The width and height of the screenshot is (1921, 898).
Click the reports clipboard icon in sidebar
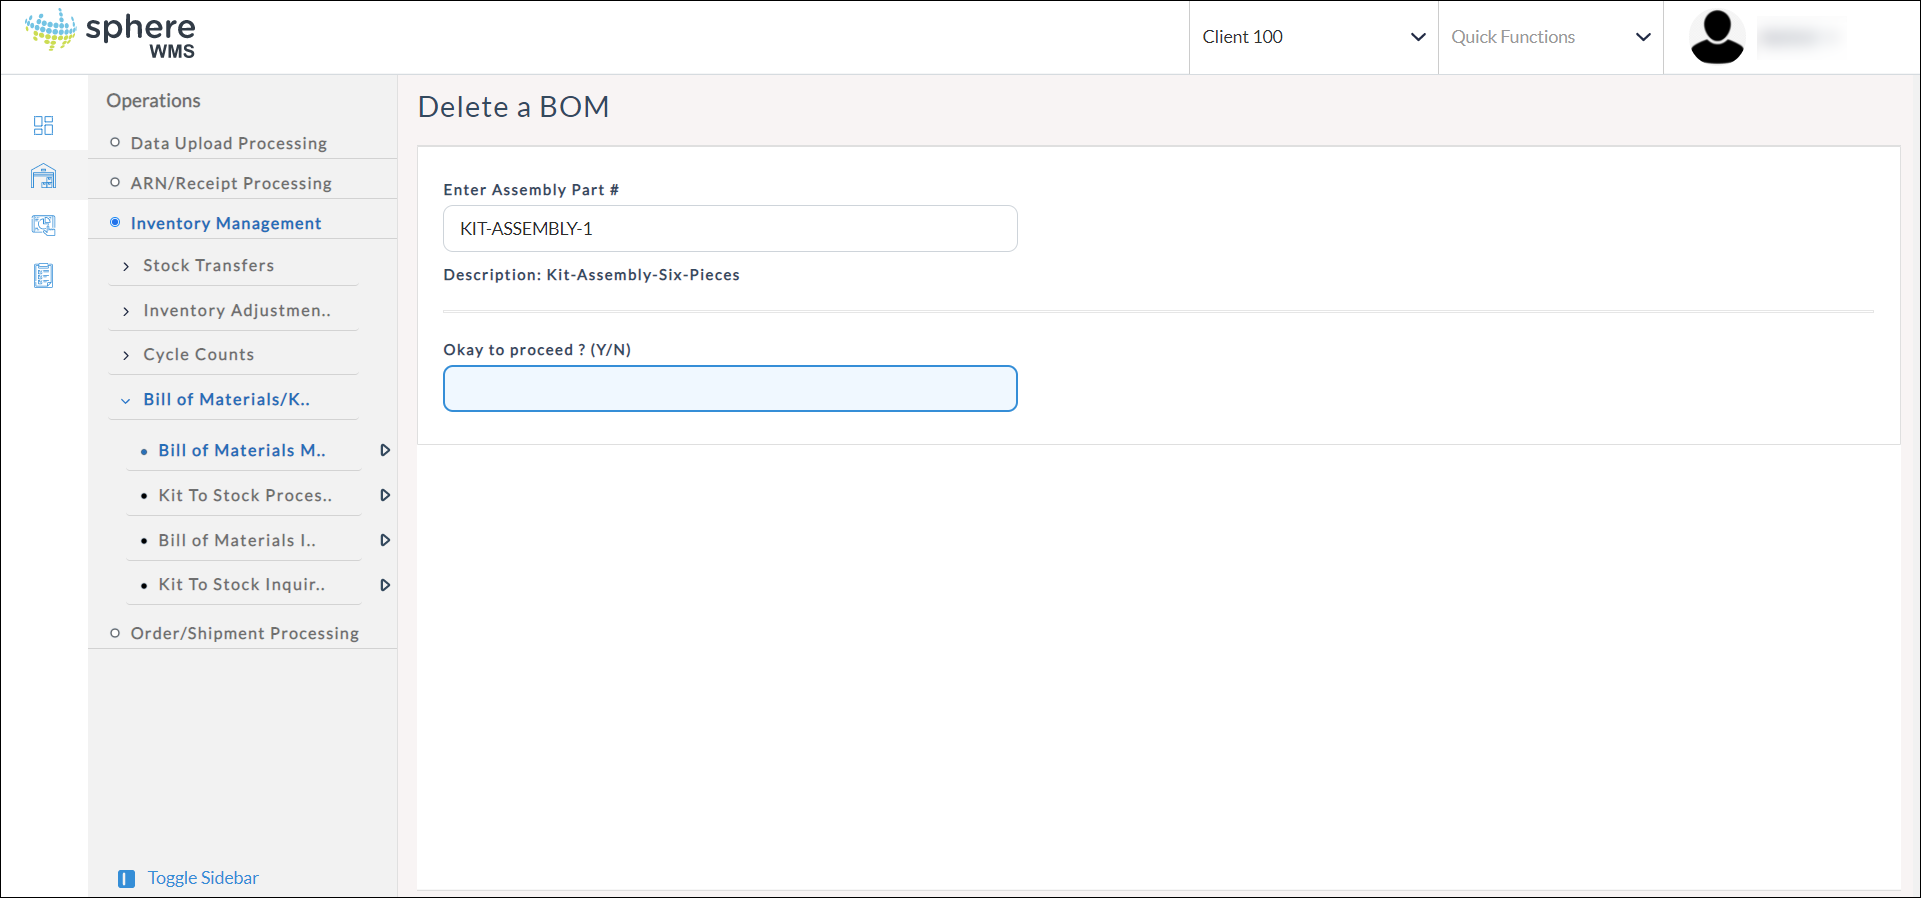(43, 276)
